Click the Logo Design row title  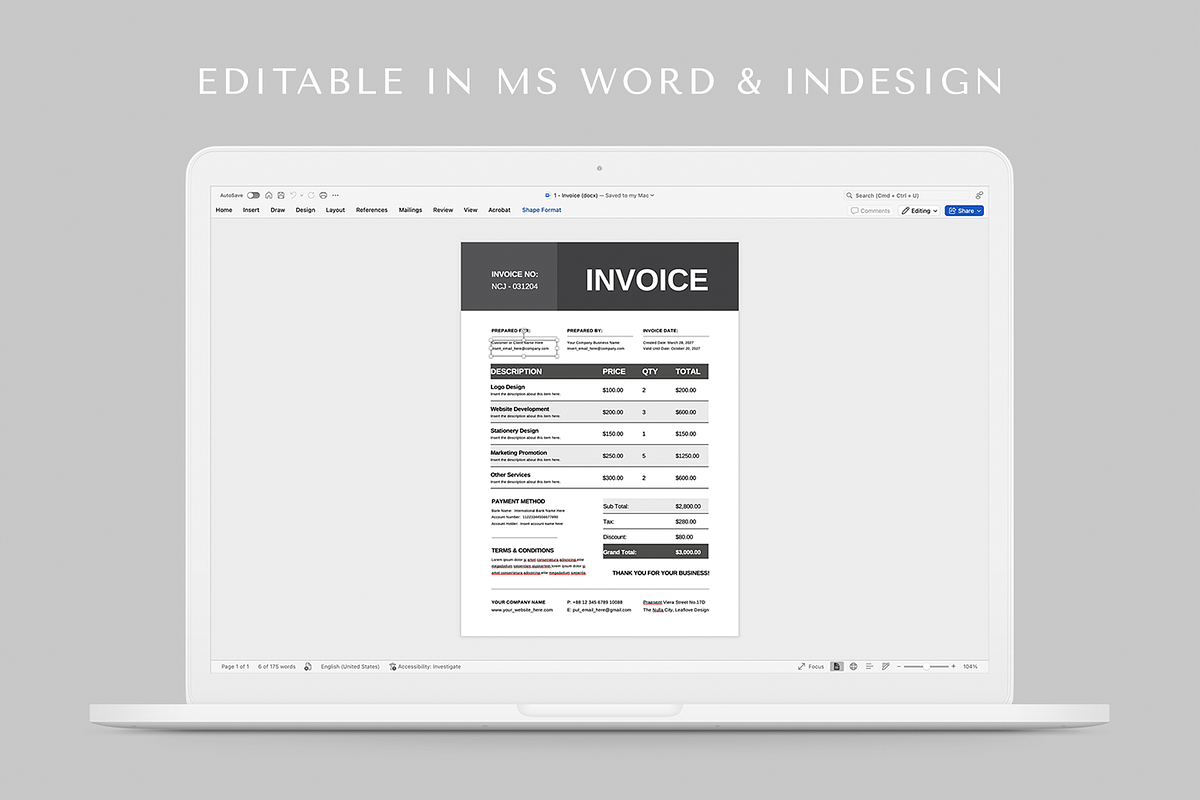tap(507, 387)
